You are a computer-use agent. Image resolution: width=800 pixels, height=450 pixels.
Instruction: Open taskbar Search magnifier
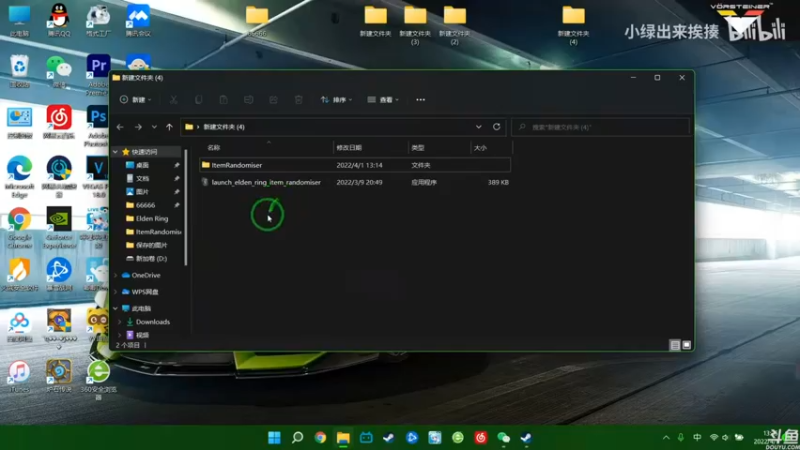[x=297, y=438]
